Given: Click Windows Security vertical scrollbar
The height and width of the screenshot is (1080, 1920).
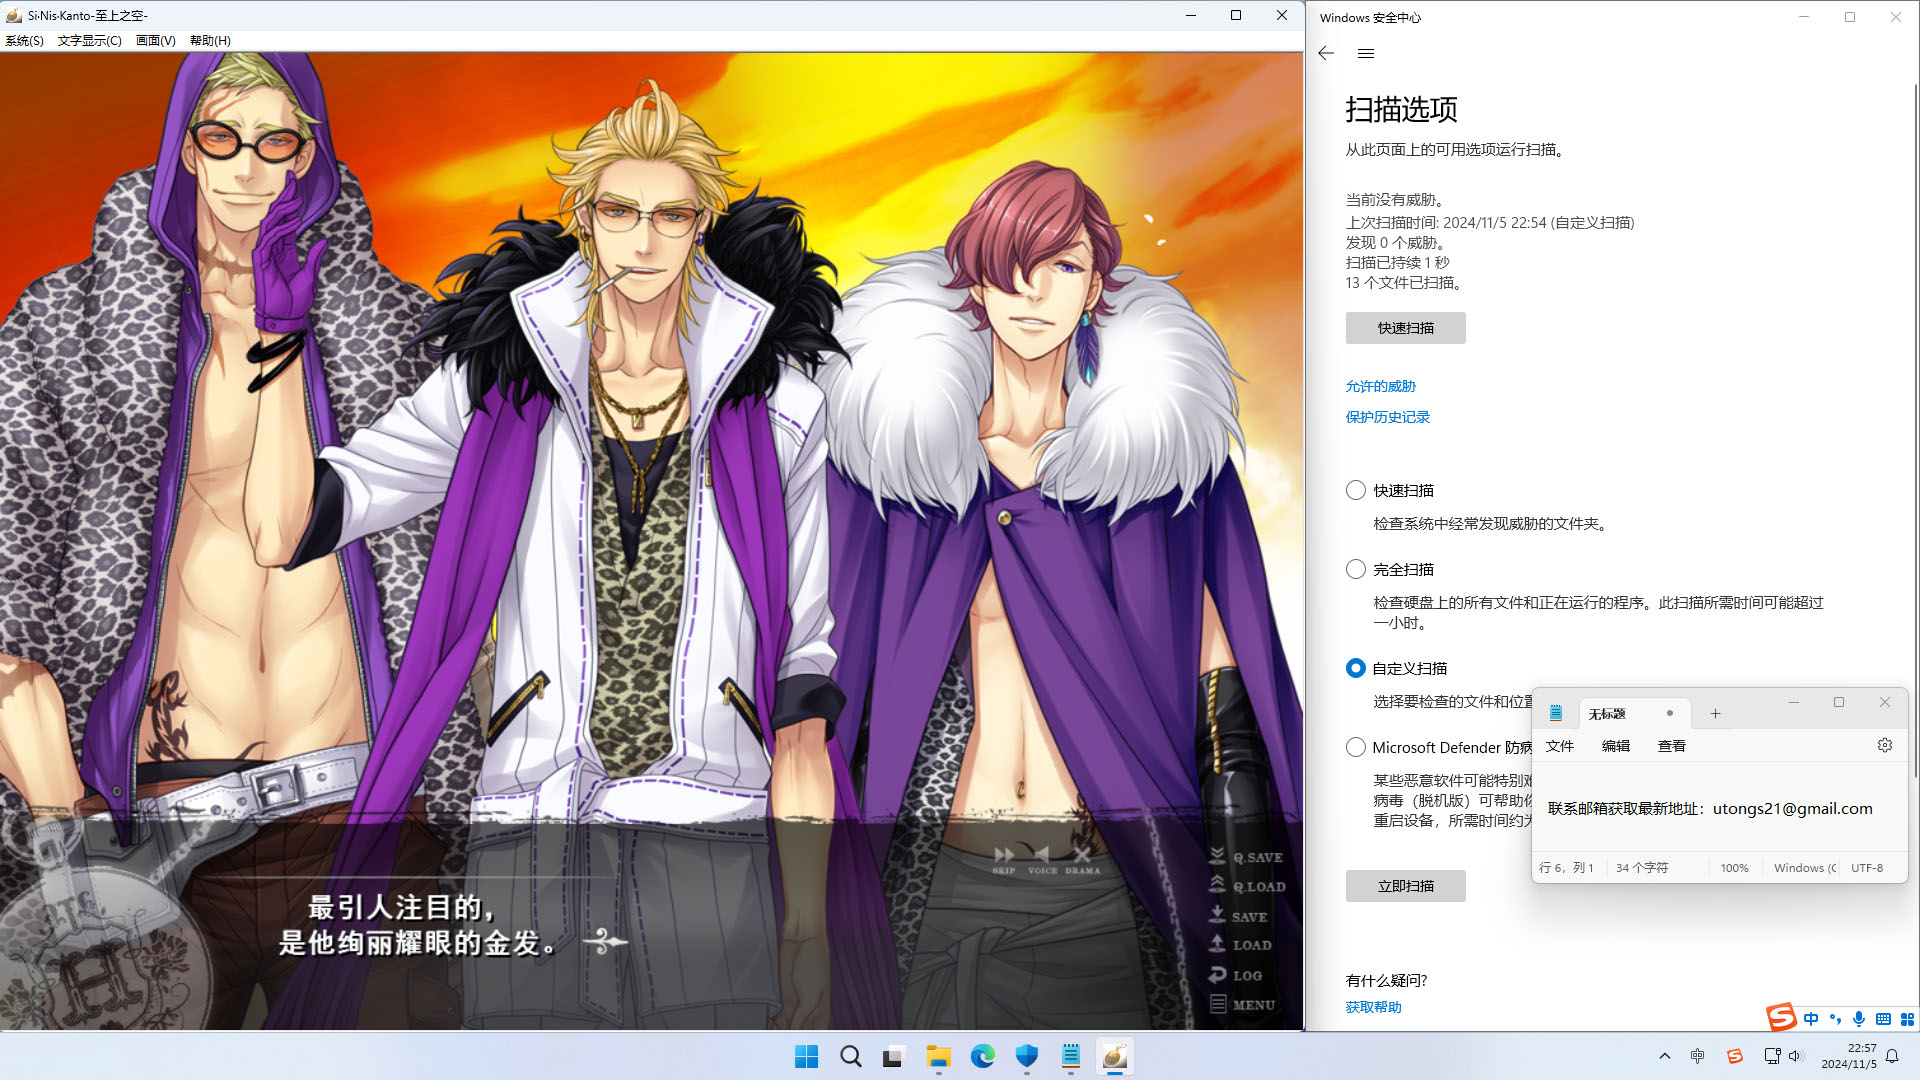Looking at the screenshot, I should [x=1915, y=430].
